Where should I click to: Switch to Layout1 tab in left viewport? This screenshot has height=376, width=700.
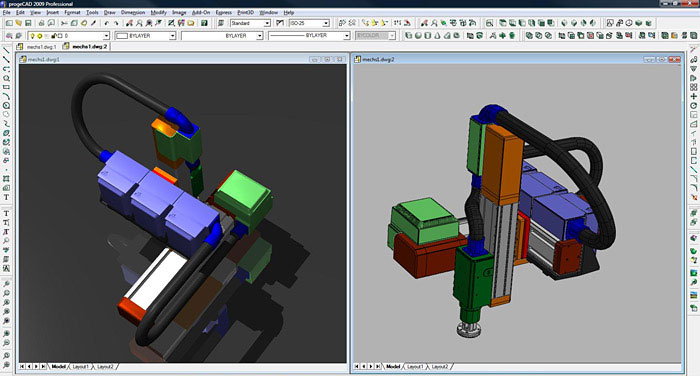pyautogui.click(x=80, y=367)
